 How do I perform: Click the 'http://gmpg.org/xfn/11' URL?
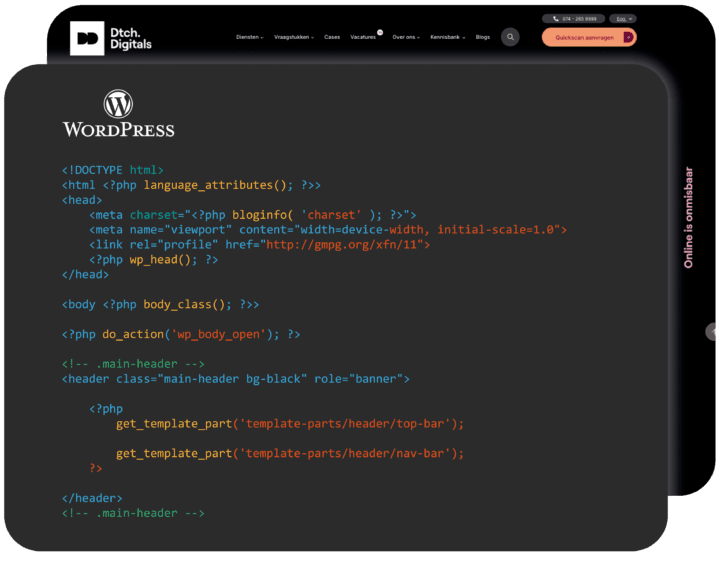[x=341, y=245]
